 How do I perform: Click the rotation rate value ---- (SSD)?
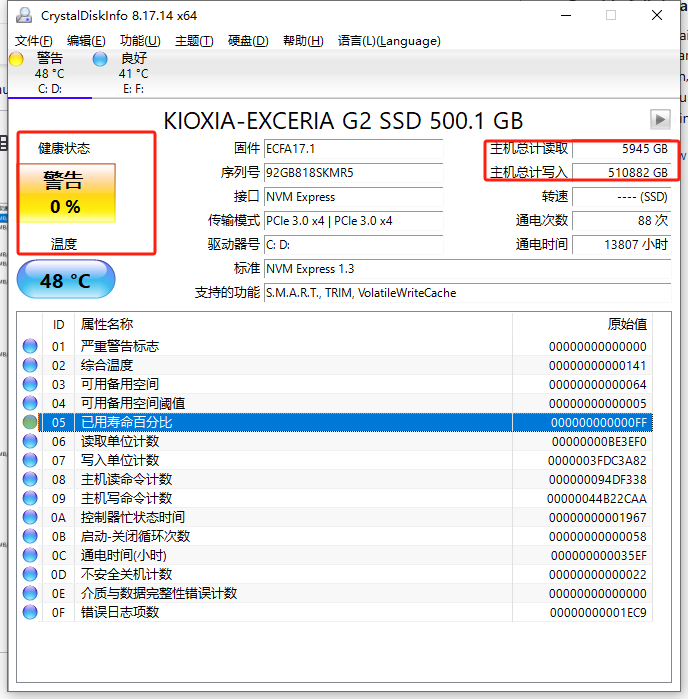pyautogui.click(x=622, y=197)
